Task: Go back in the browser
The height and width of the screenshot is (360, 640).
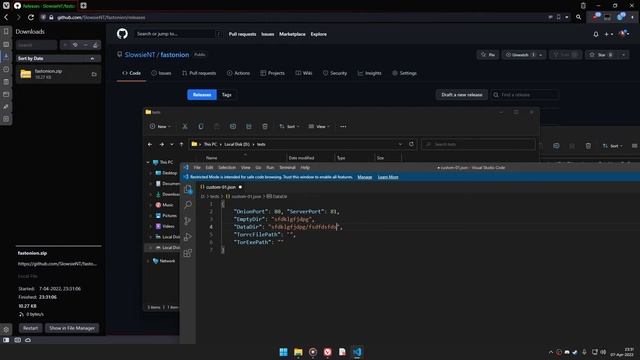Action: tap(6, 17)
